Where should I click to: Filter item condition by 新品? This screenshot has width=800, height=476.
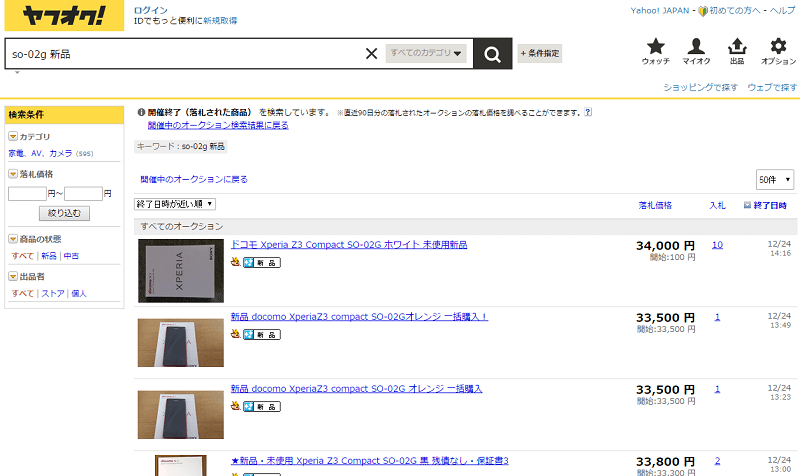pyautogui.click(x=49, y=256)
